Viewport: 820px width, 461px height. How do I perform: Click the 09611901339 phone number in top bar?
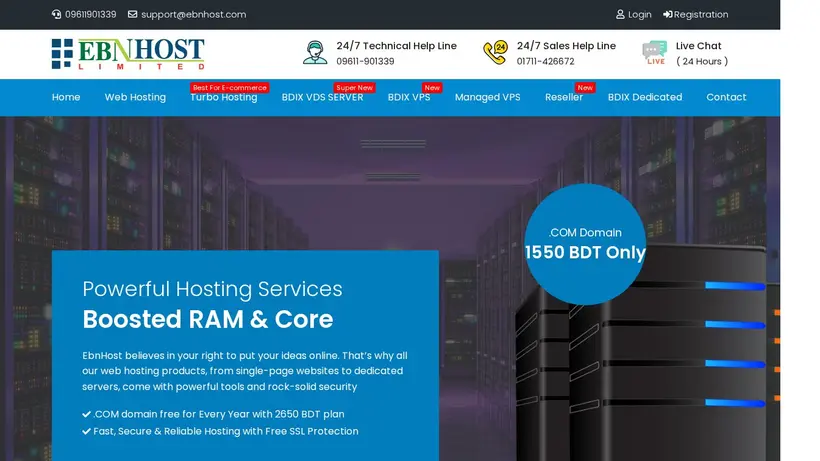(x=90, y=15)
